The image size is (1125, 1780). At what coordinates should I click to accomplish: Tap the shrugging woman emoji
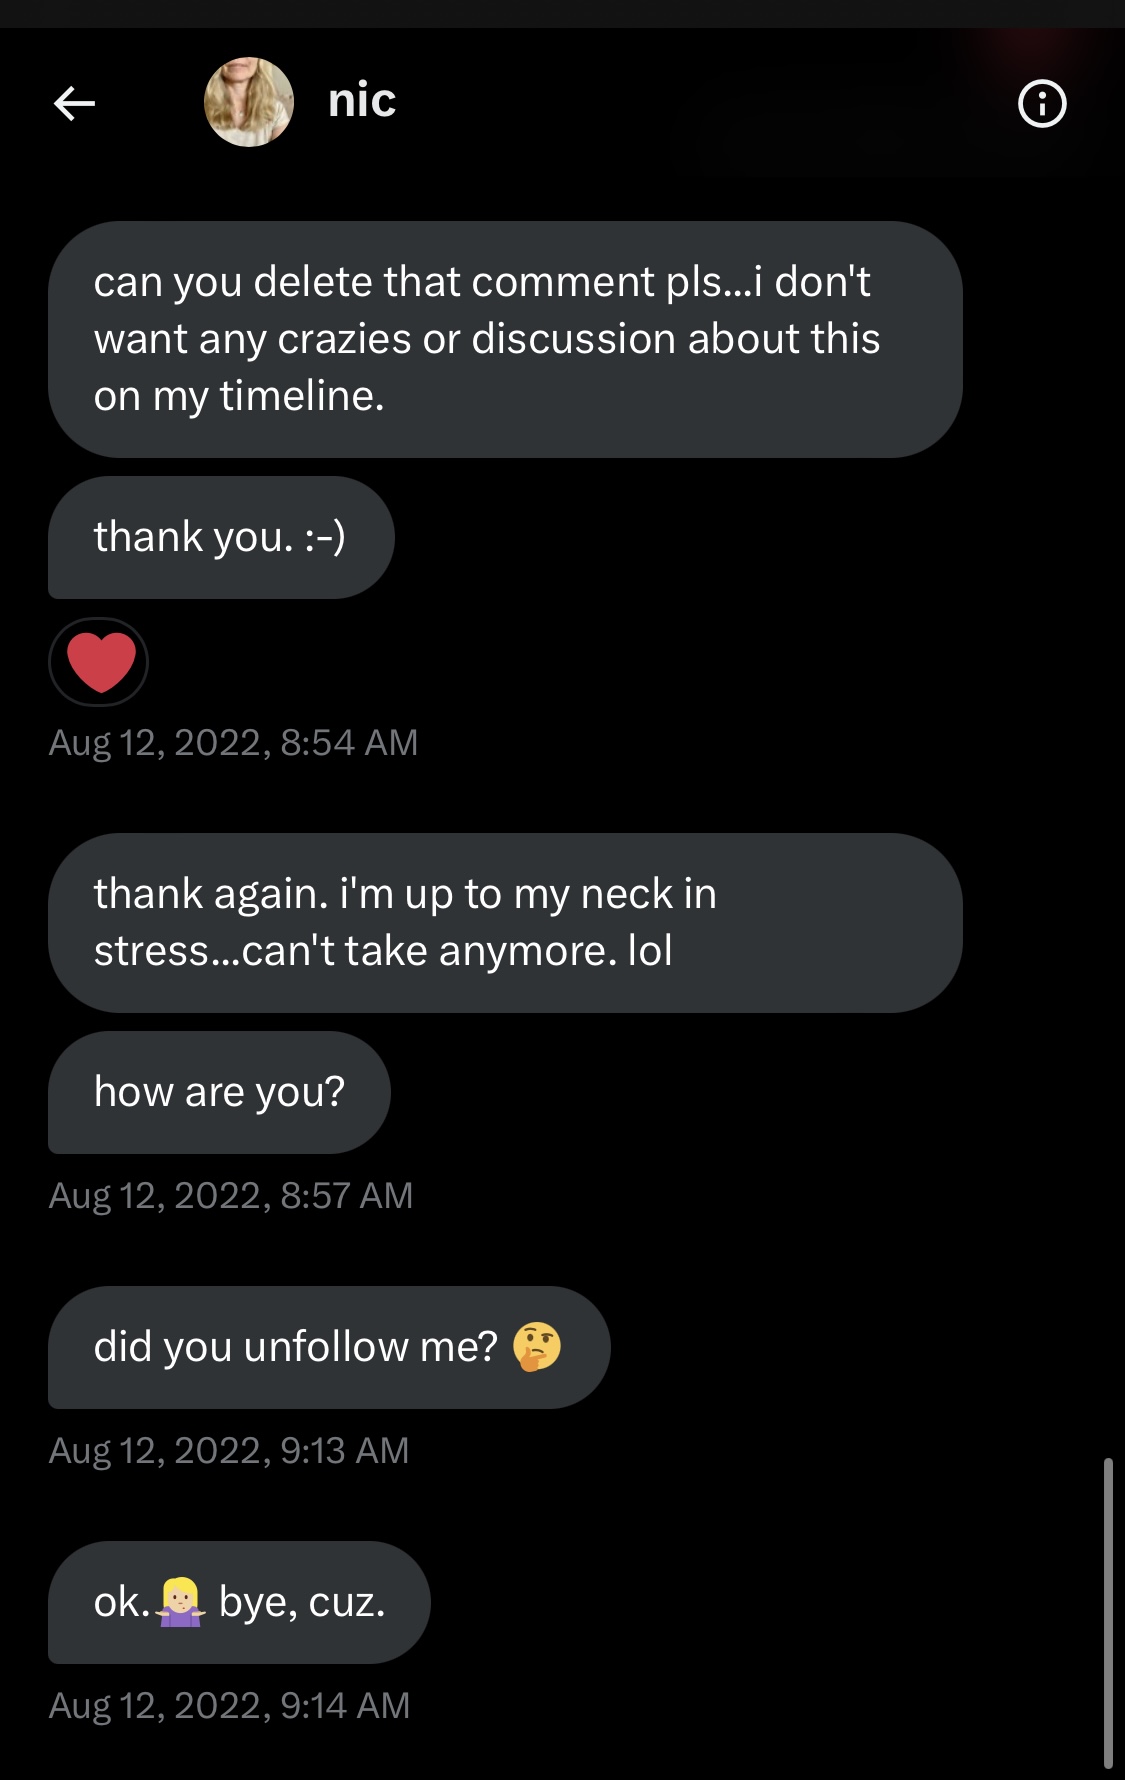(x=181, y=1602)
